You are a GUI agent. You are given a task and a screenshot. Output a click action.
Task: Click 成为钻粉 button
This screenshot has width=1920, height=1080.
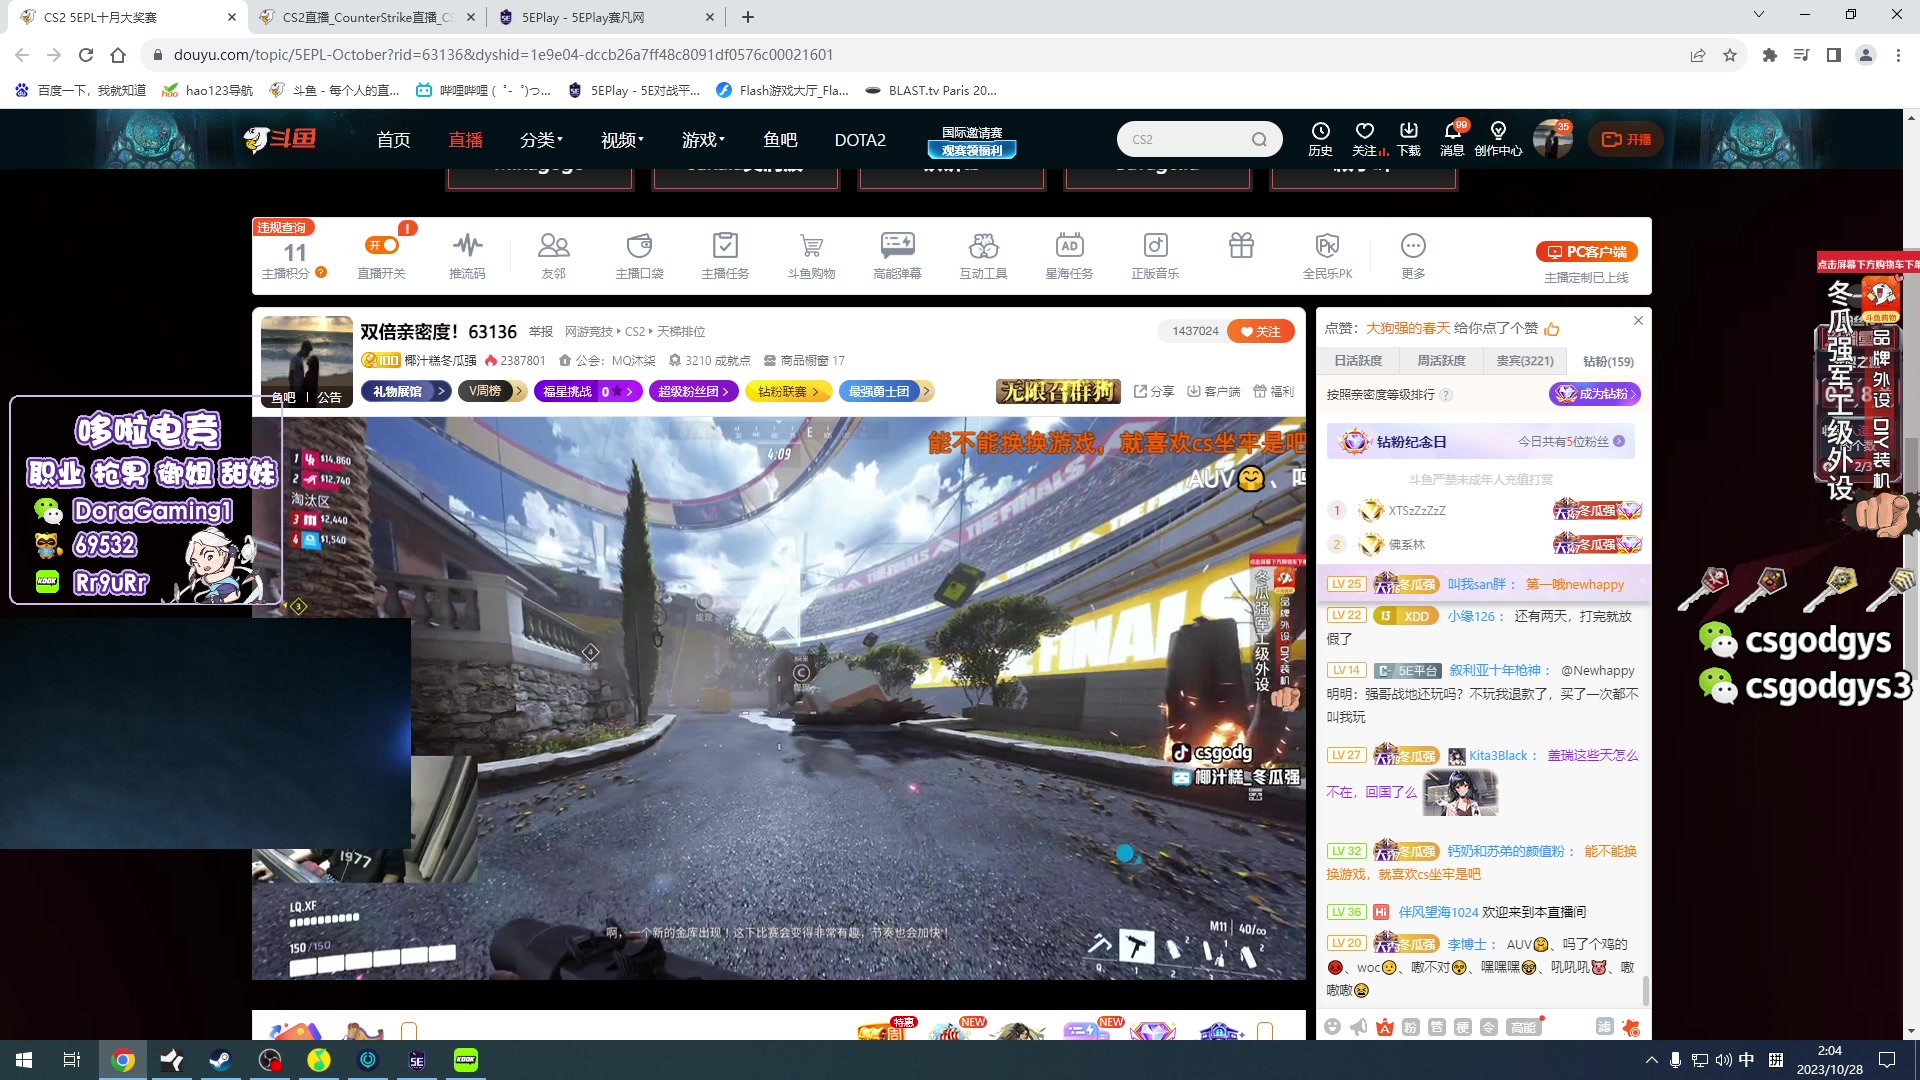1595,394
